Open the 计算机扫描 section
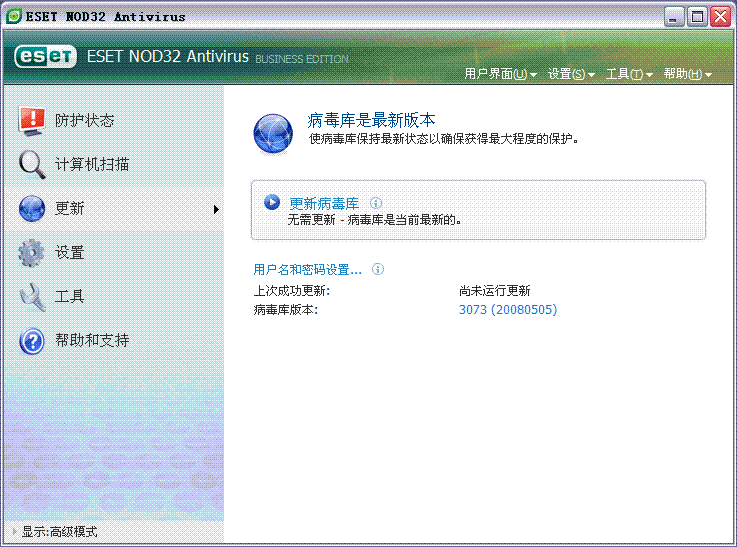 coord(92,164)
